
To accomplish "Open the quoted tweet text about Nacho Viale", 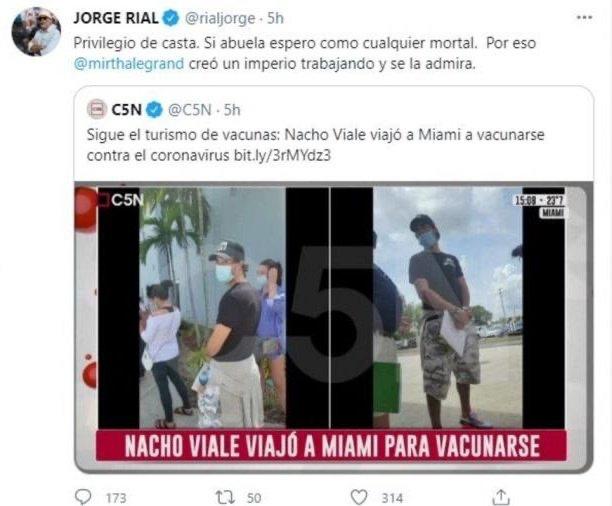I will 315,145.
